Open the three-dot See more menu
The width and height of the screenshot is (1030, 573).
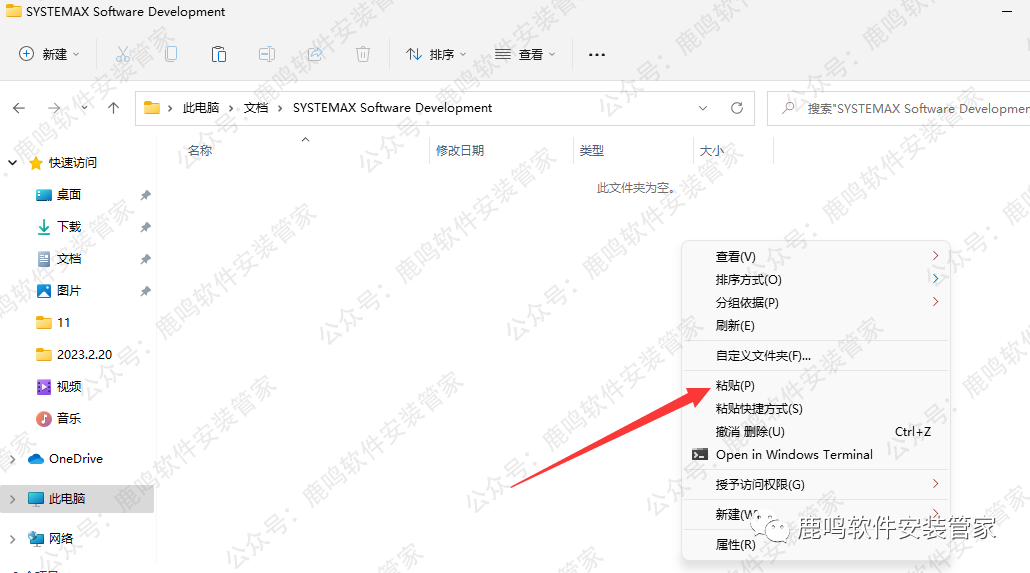click(x=597, y=54)
